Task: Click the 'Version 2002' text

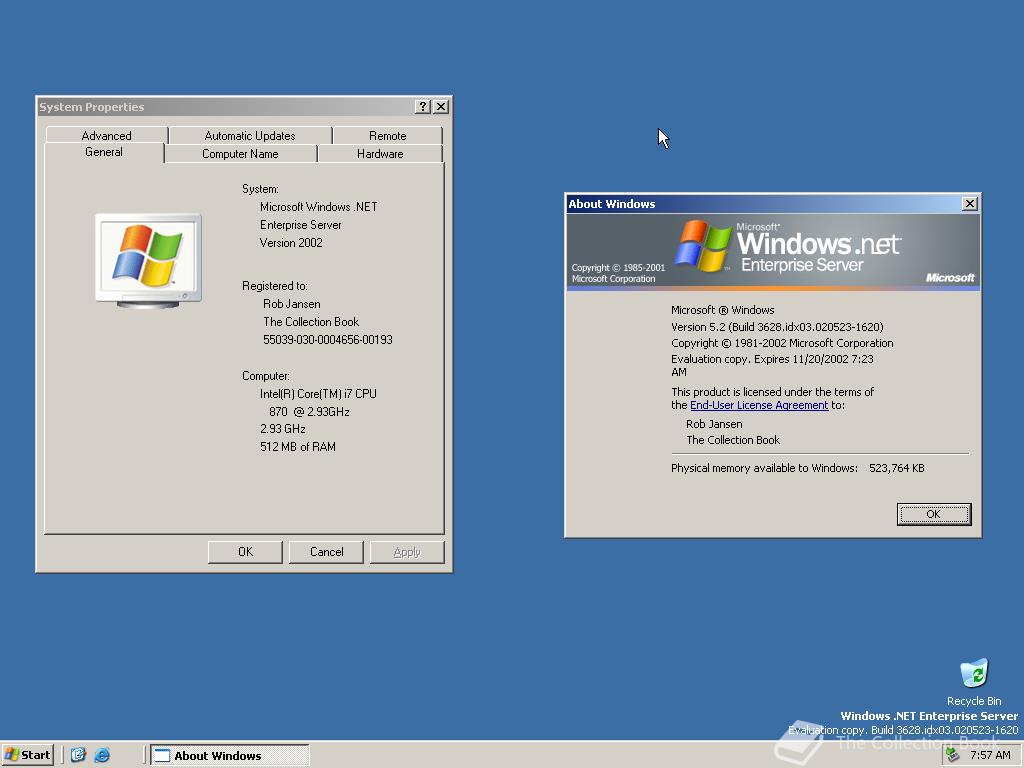Action: coord(291,242)
